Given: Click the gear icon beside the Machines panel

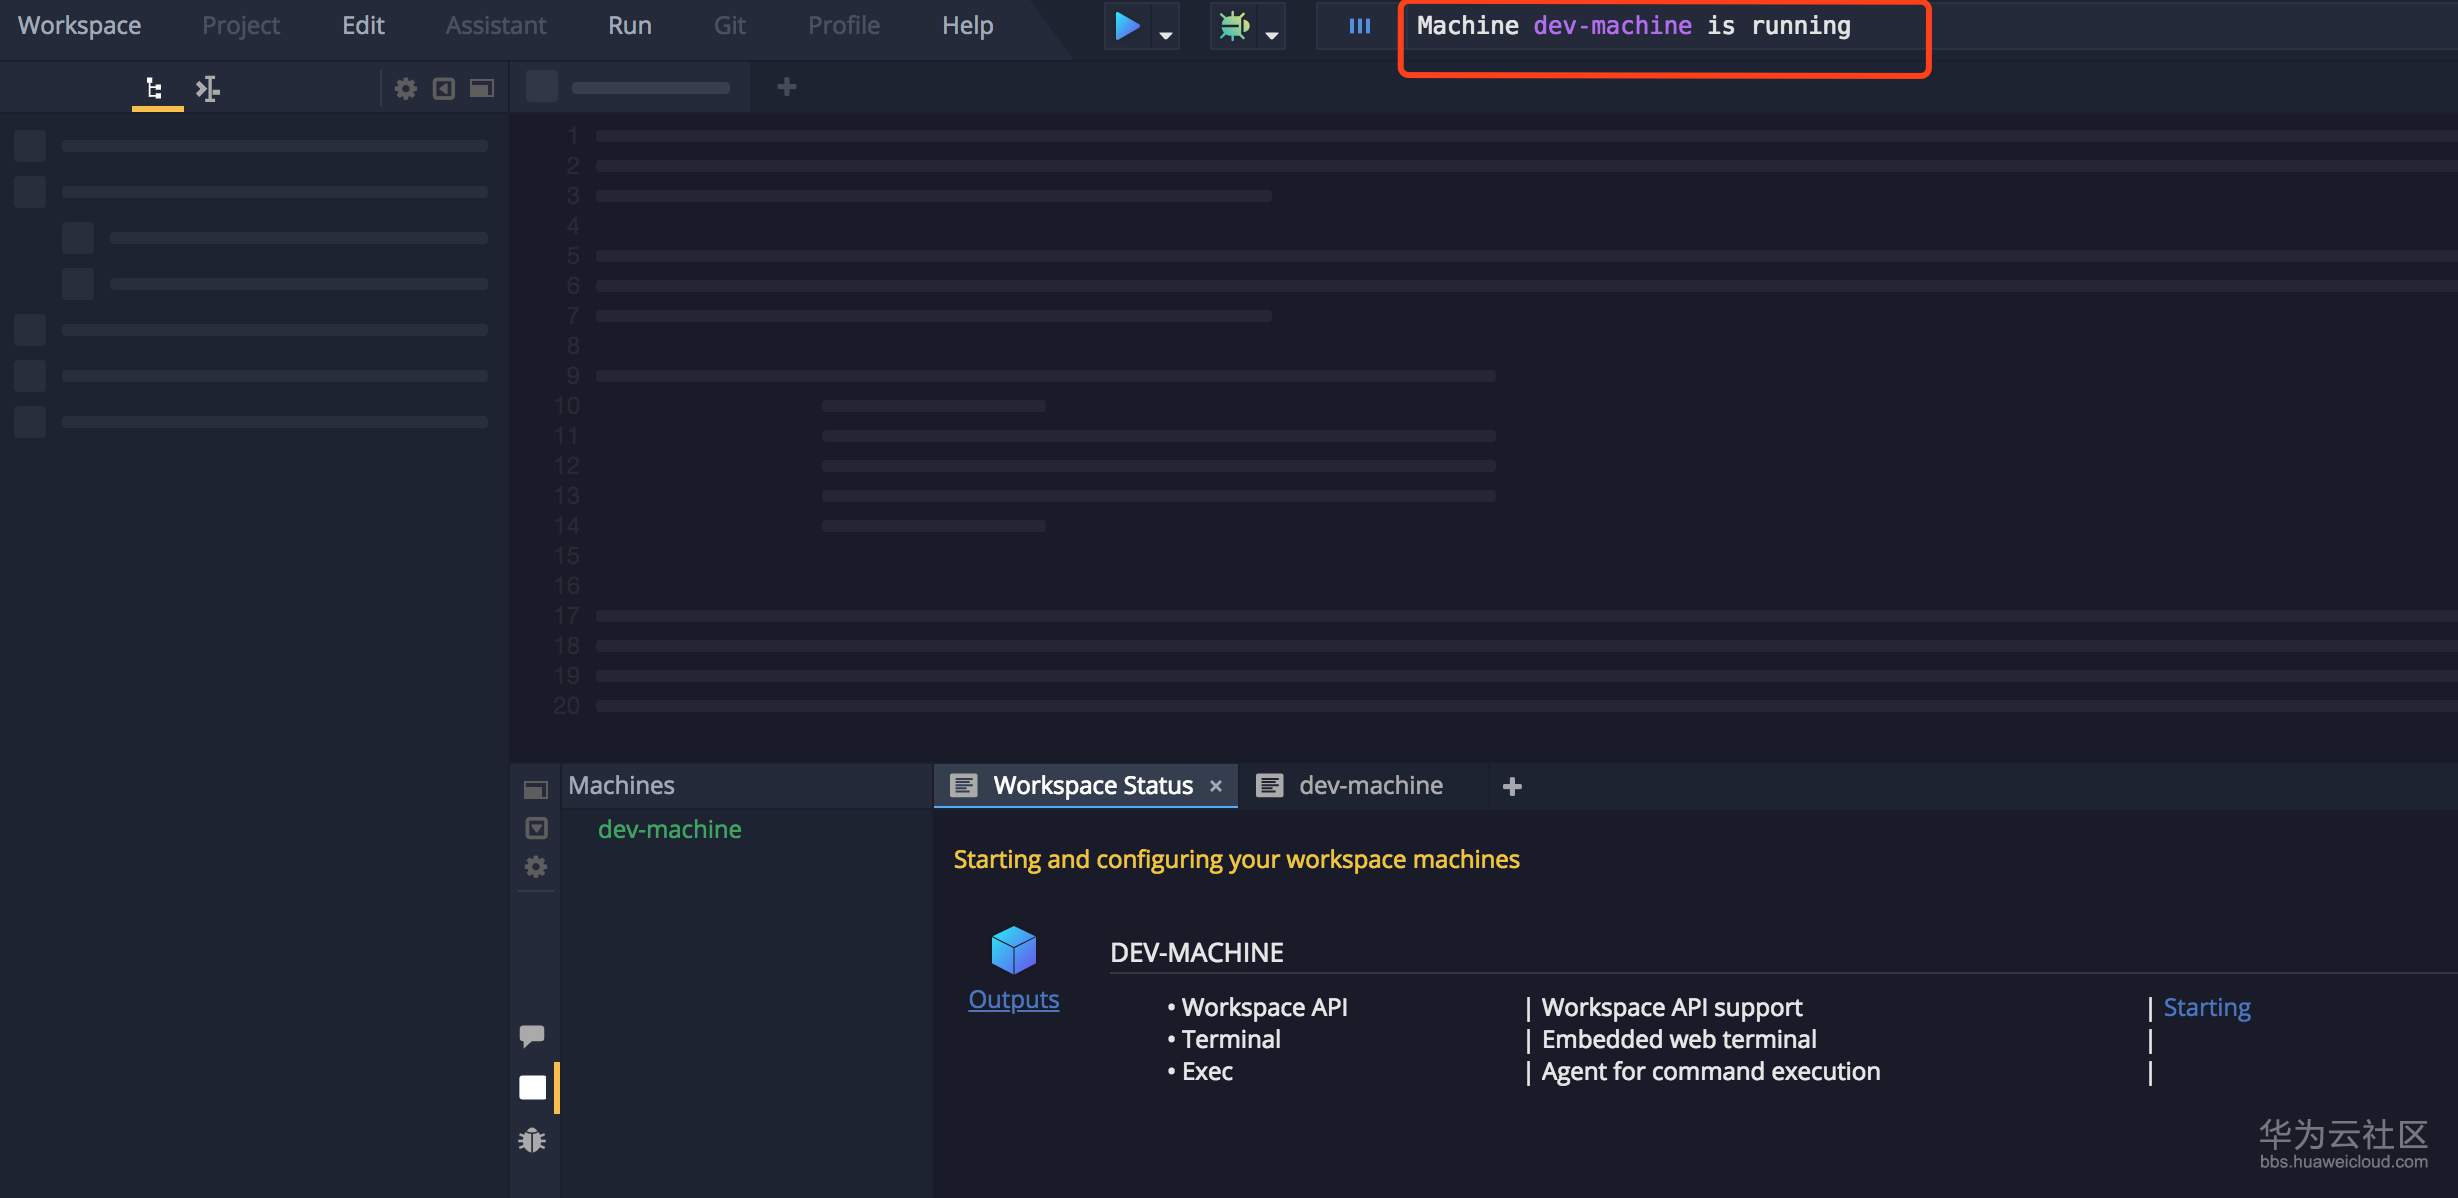Looking at the screenshot, I should (x=536, y=867).
